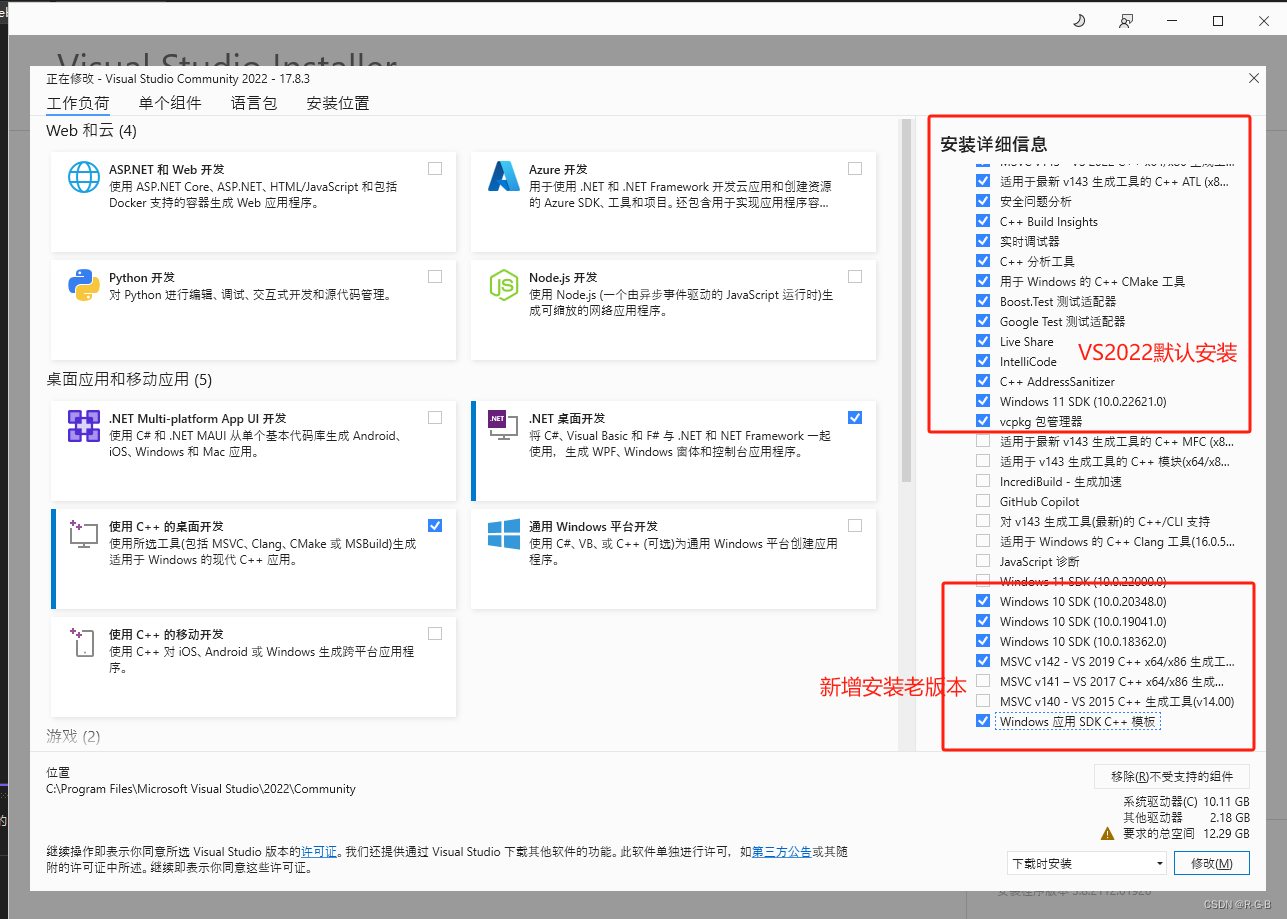The height and width of the screenshot is (919, 1287).
Task: Open the feedback icon in title bar
Action: (1126, 21)
